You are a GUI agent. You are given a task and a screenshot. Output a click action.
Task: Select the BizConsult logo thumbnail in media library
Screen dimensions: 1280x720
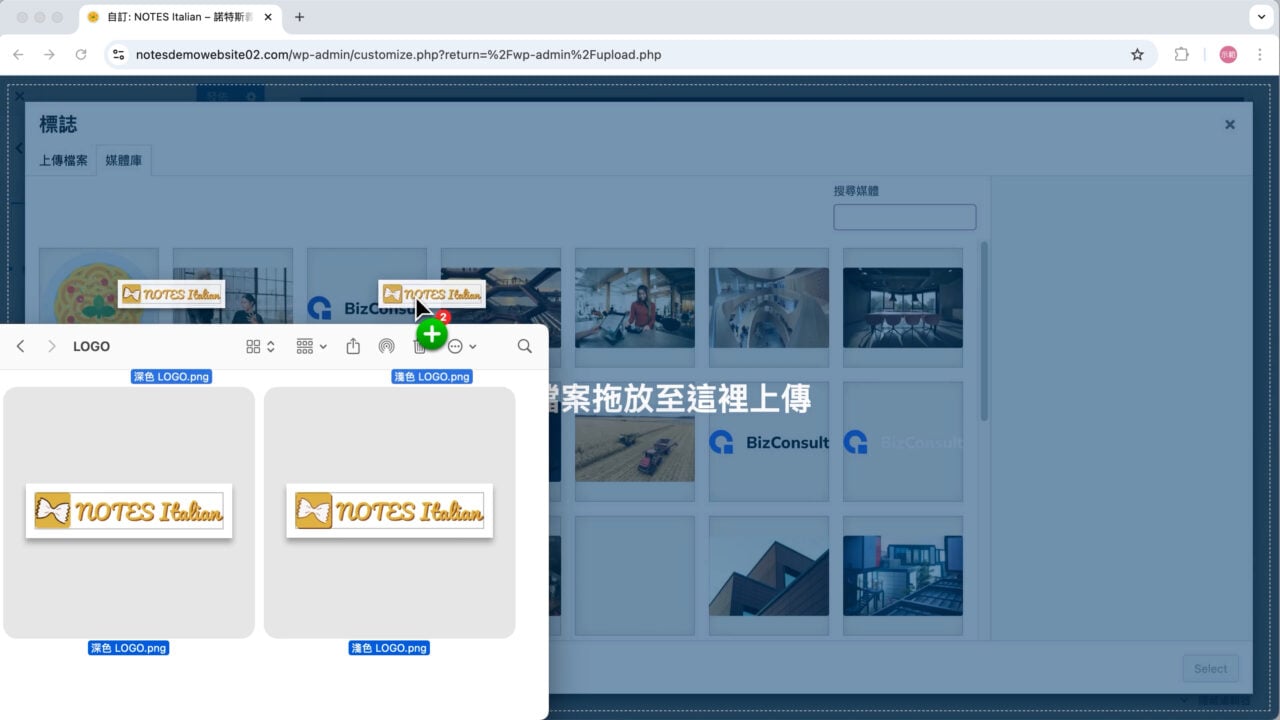click(x=768, y=441)
